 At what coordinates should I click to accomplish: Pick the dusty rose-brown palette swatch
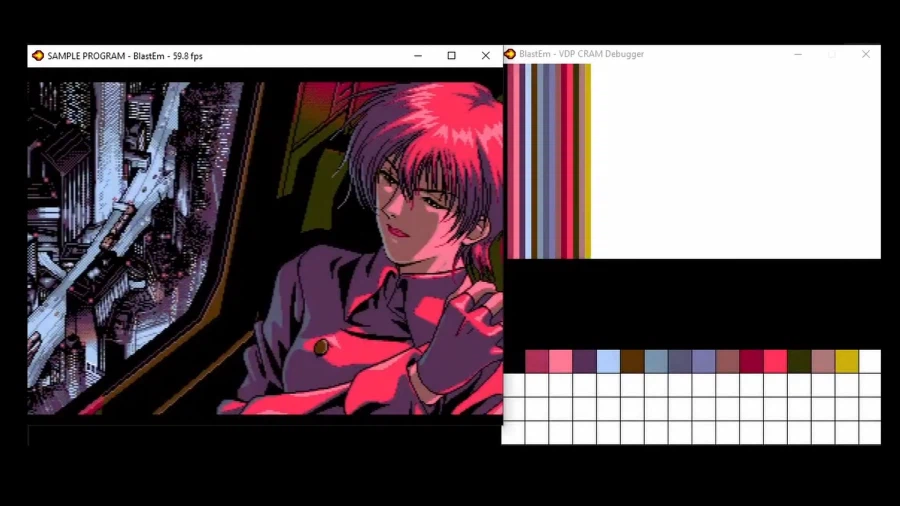pyautogui.click(x=727, y=361)
